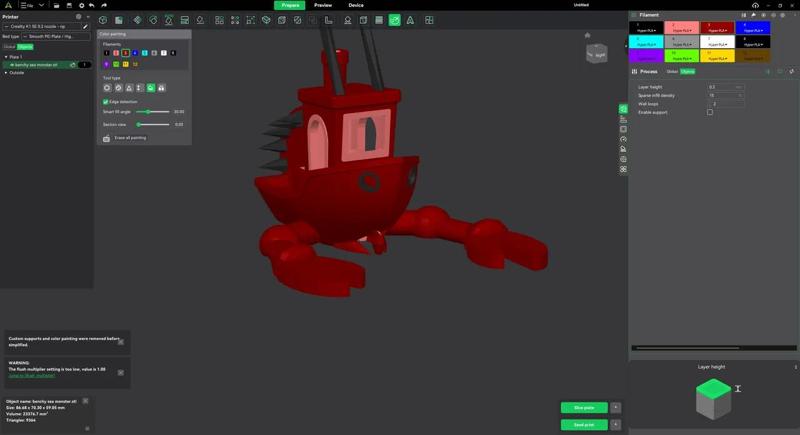Viewport: 800px width, 435px height.
Task: Switch left panel to Objects
Action: 25,46
